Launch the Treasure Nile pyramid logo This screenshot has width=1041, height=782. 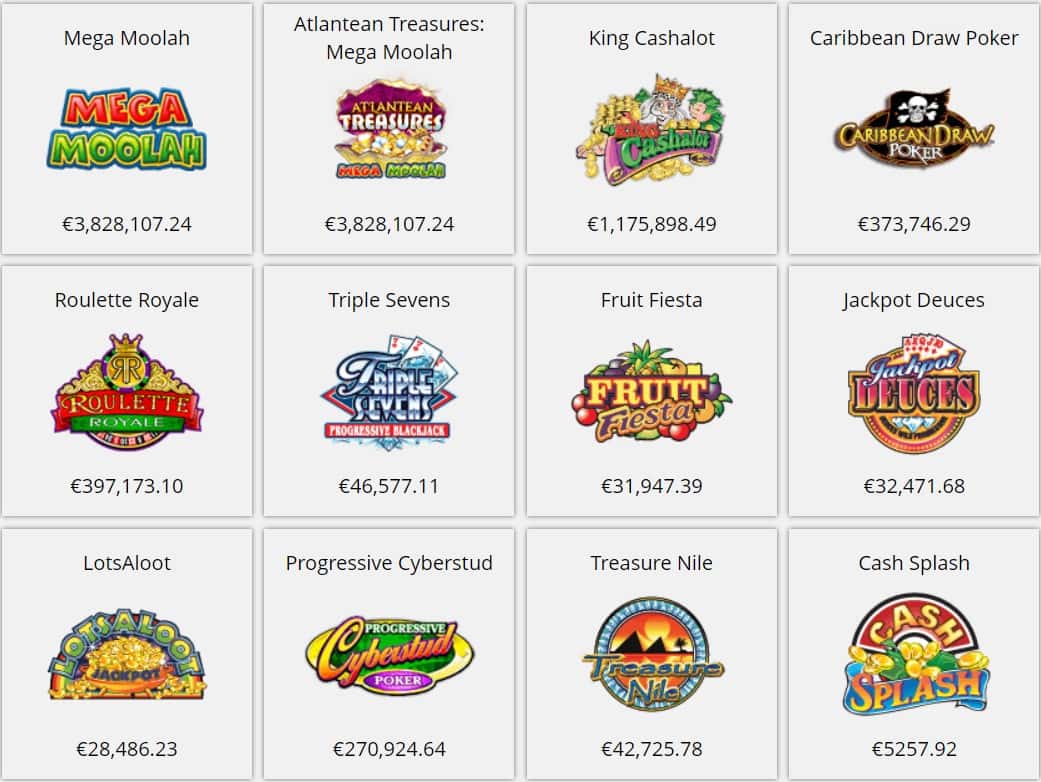tap(651, 654)
